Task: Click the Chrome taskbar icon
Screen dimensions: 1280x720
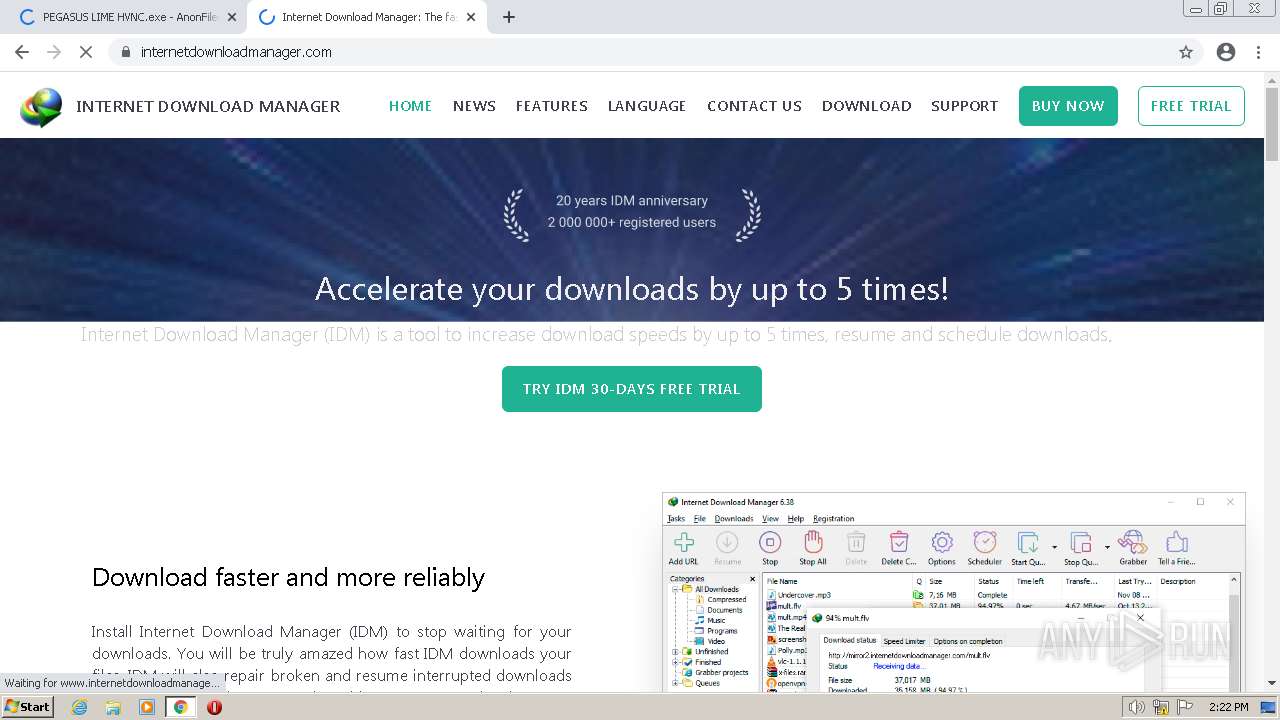Action: tap(181, 707)
